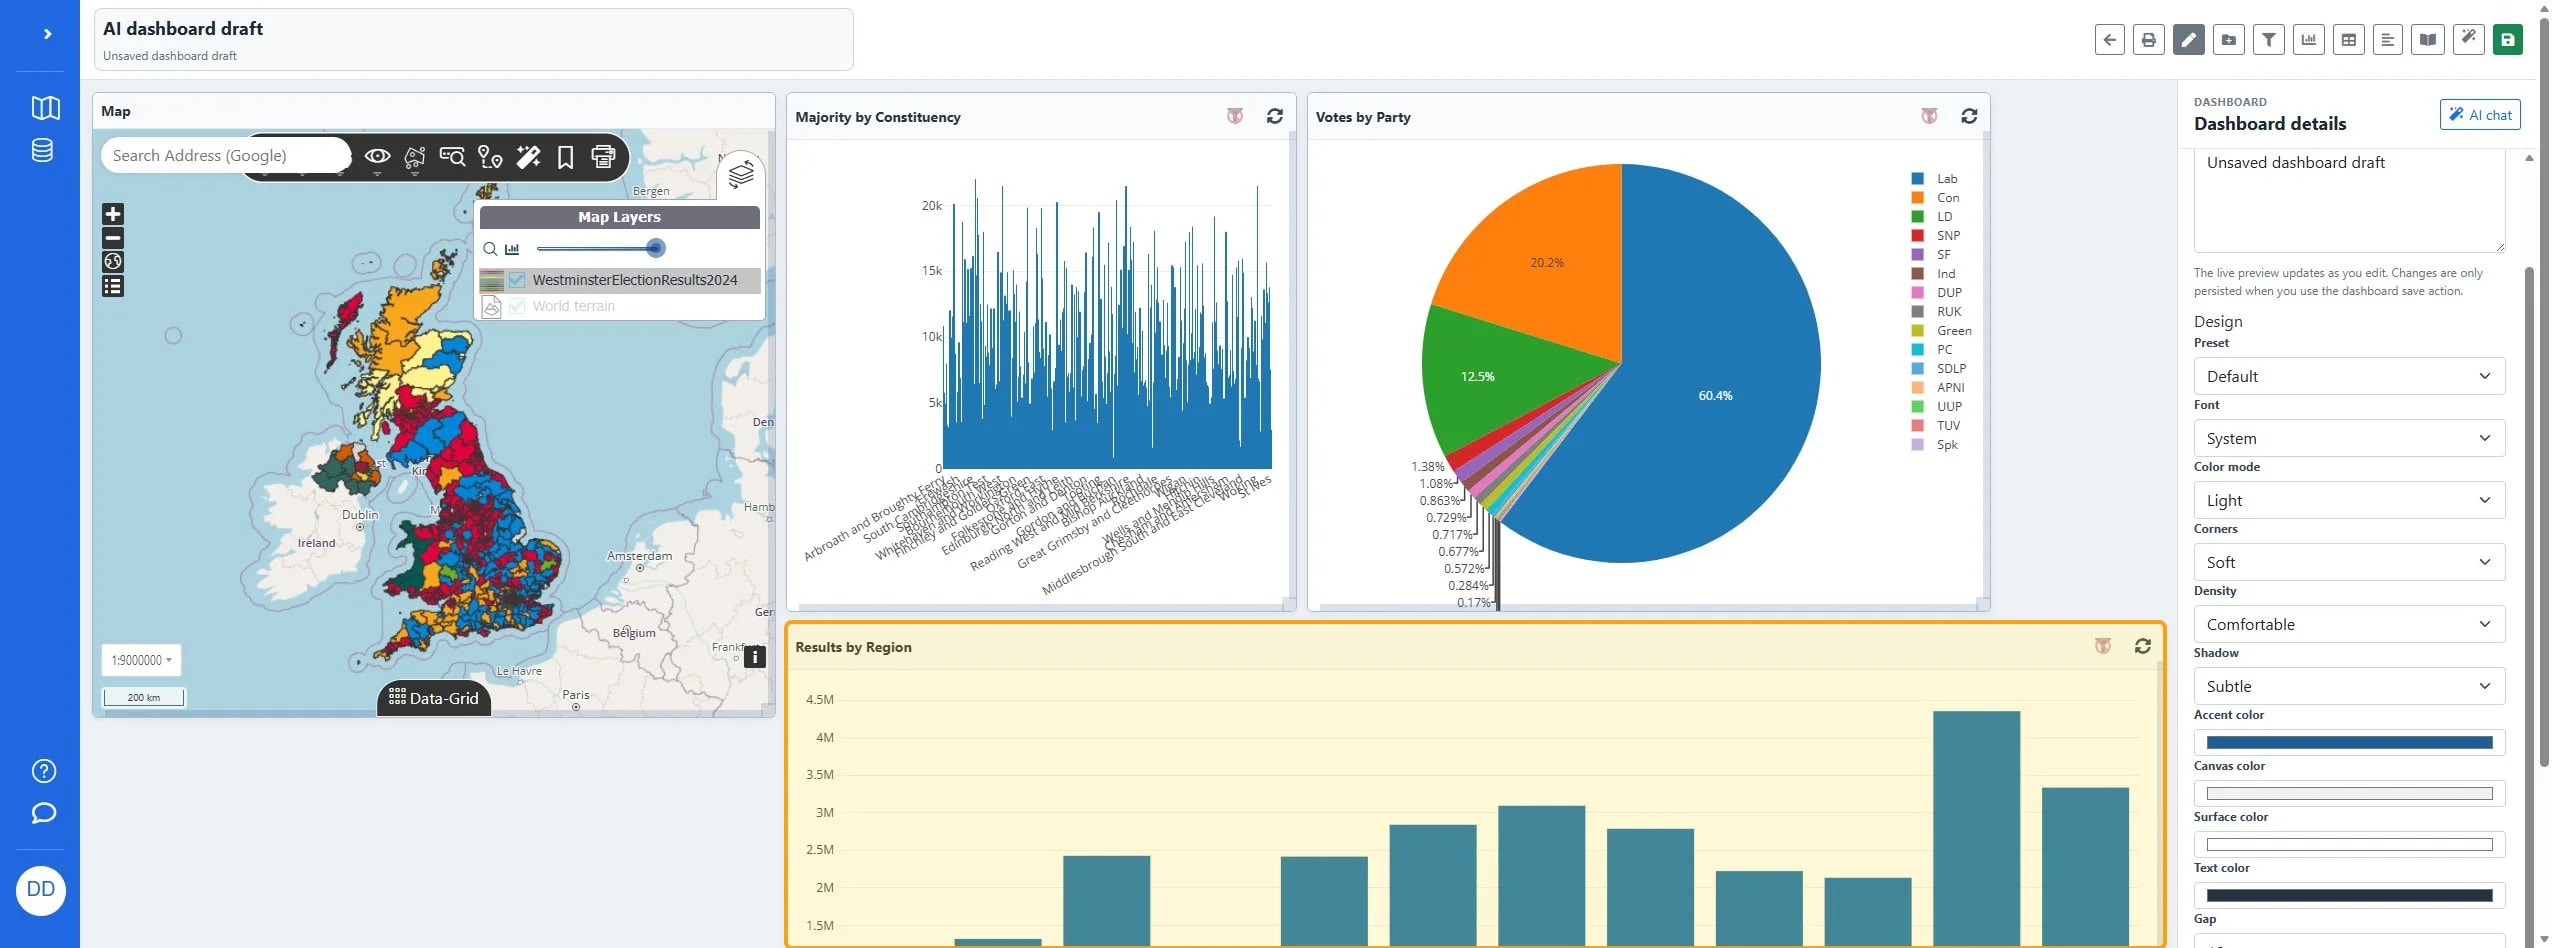This screenshot has height=948, width=2552.
Task: Click the dashboard title AI dashboard draft
Action: [x=183, y=29]
